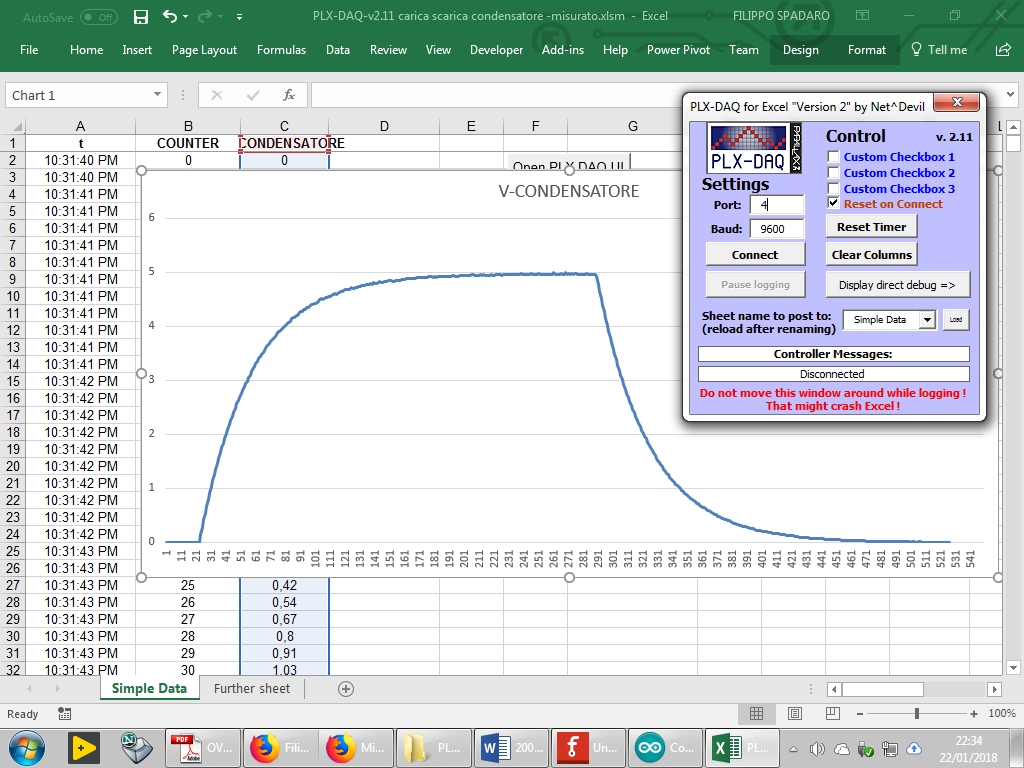Switch to the Further sheet tab
Screen dimensions: 1024x768
point(252,688)
